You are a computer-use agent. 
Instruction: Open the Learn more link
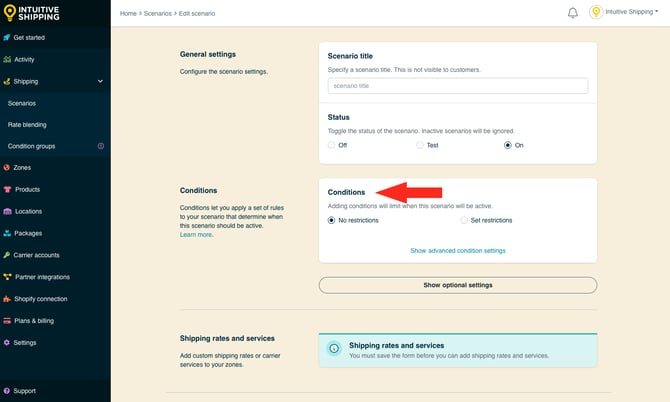(x=196, y=234)
